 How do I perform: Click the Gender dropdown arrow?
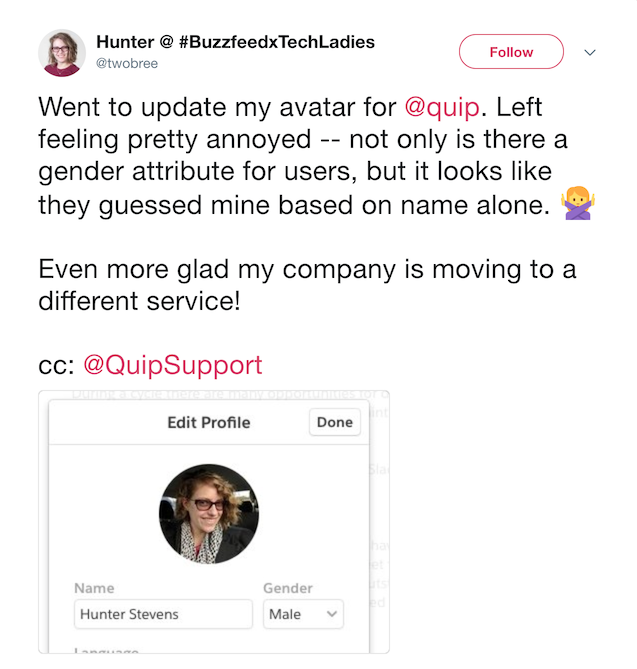(x=332, y=614)
